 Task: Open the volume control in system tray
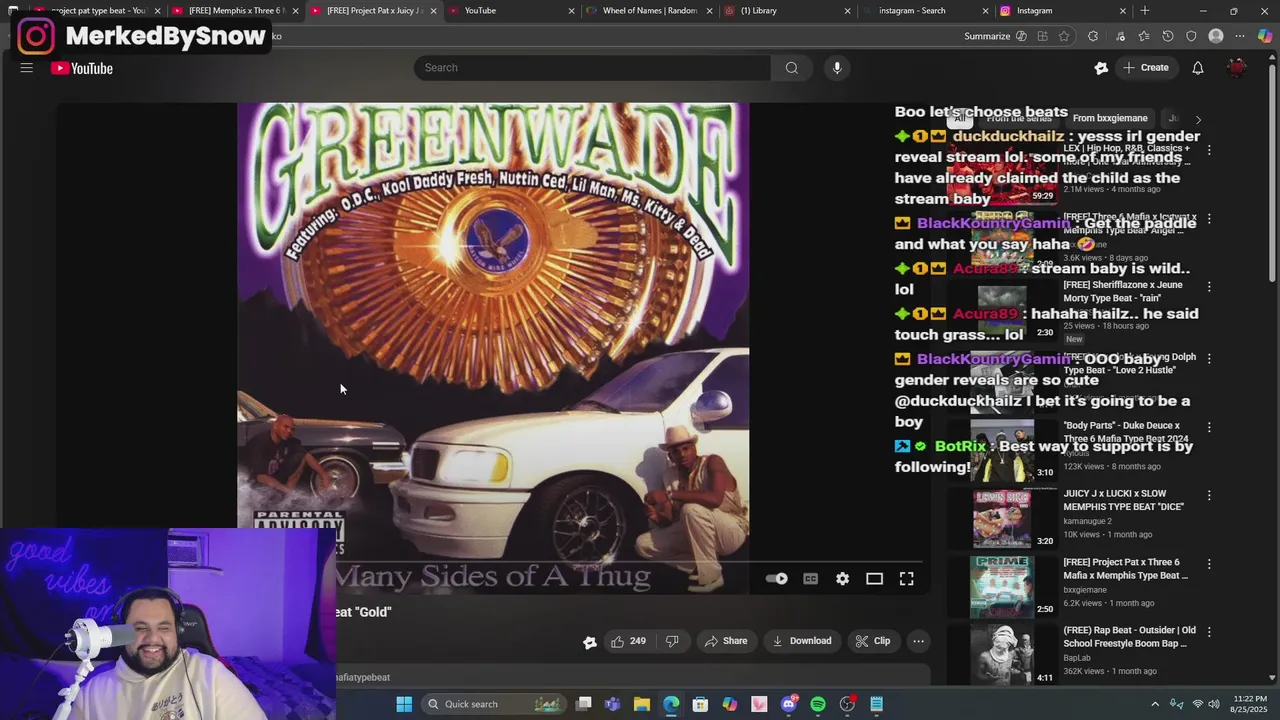(x=1214, y=704)
